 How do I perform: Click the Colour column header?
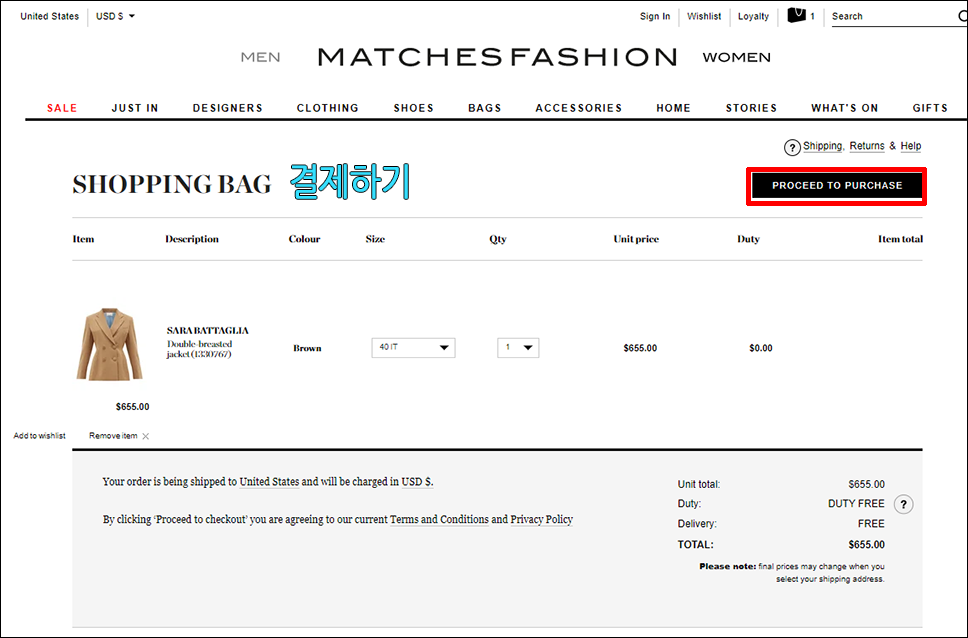[304, 239]
